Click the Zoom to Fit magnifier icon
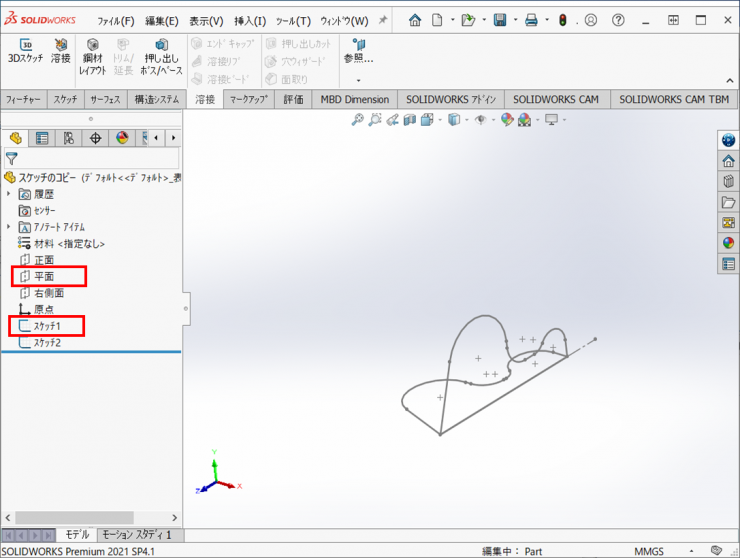Screen dimensions: 740x558 (357, 120)
